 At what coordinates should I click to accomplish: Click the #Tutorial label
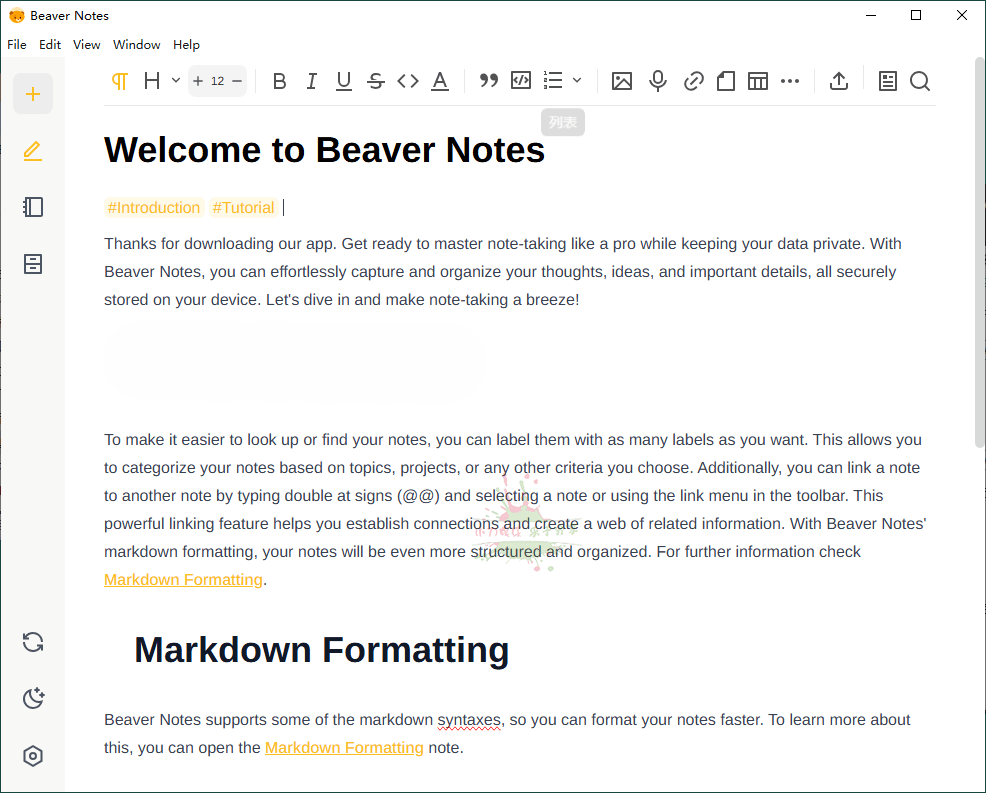(243, 208)
